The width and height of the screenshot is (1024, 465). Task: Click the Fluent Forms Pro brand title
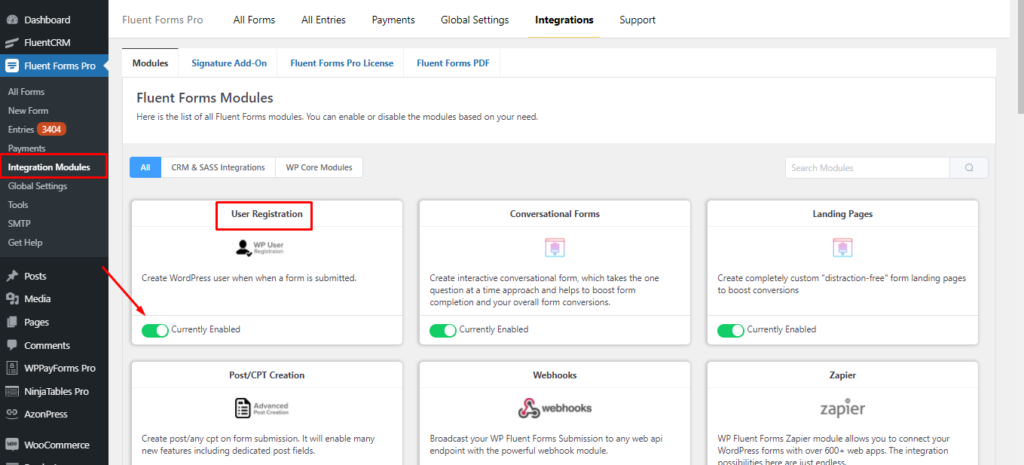click(x=163, y=20)
